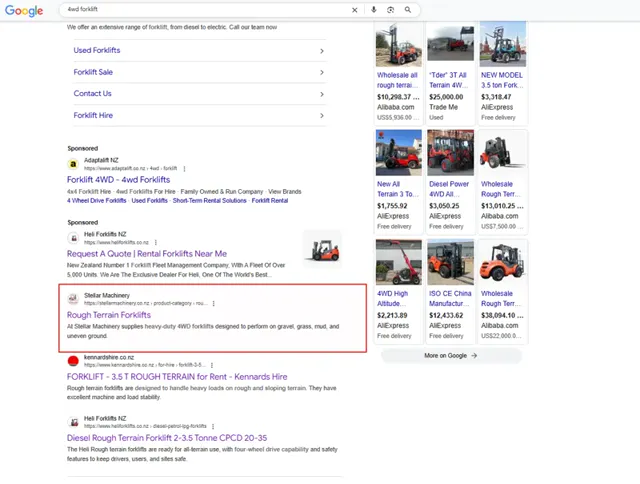Open the Forklift Hire sitelink row
The height and width of the screenshot is (484, 640).
click(x=200, y=115)
